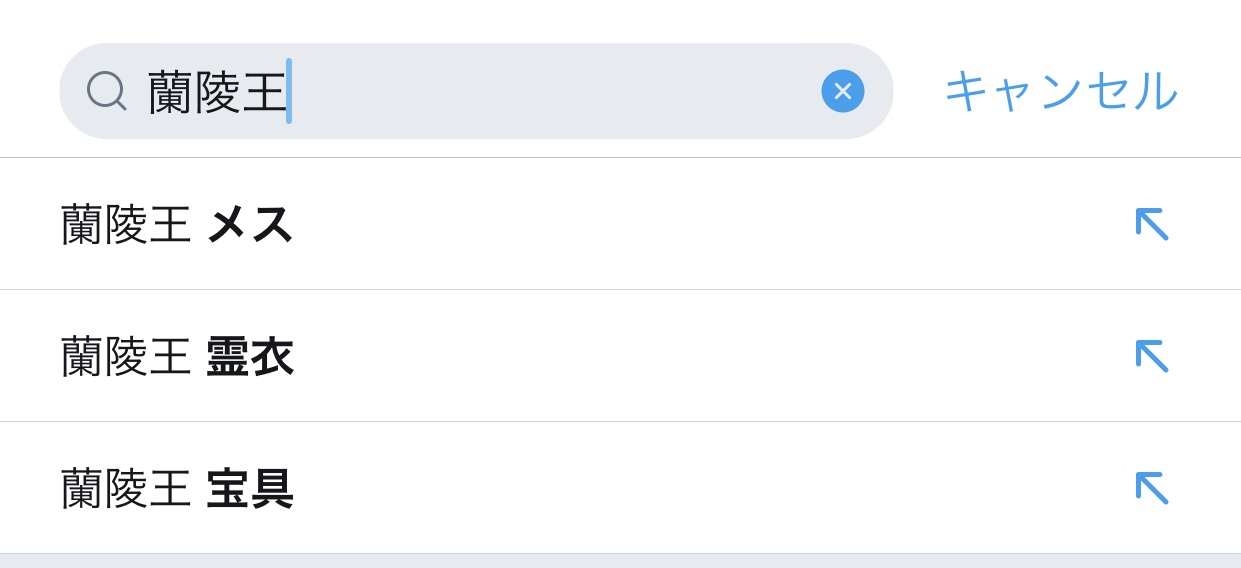Tap the fill-in arrow beside 蘭陵王 霊衣
The image size is (1241, 568).
tap(1151, 356)
